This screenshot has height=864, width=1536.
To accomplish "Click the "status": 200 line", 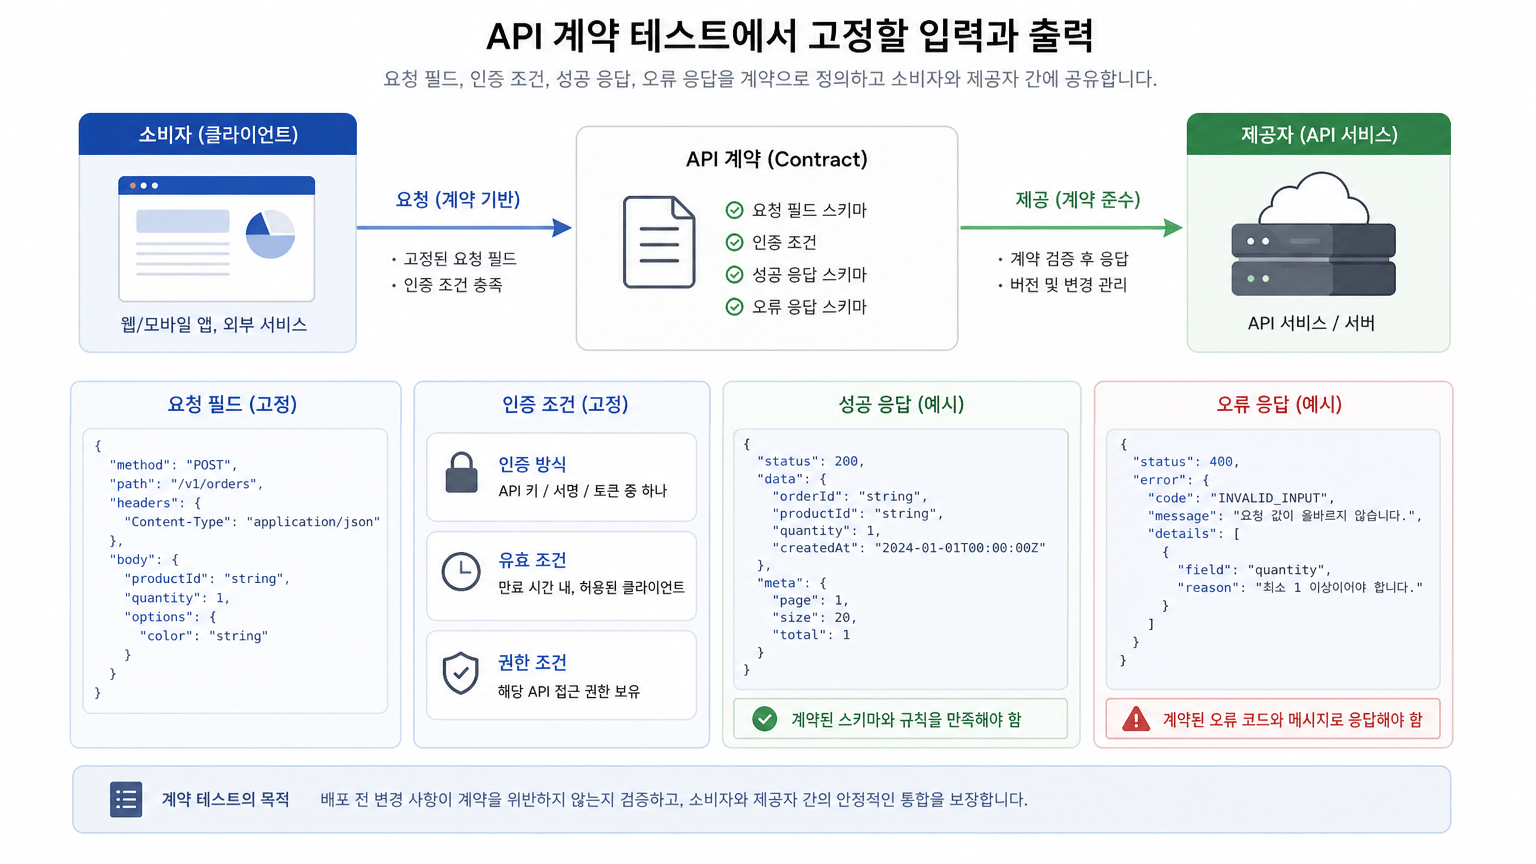I will coord(811,461).
